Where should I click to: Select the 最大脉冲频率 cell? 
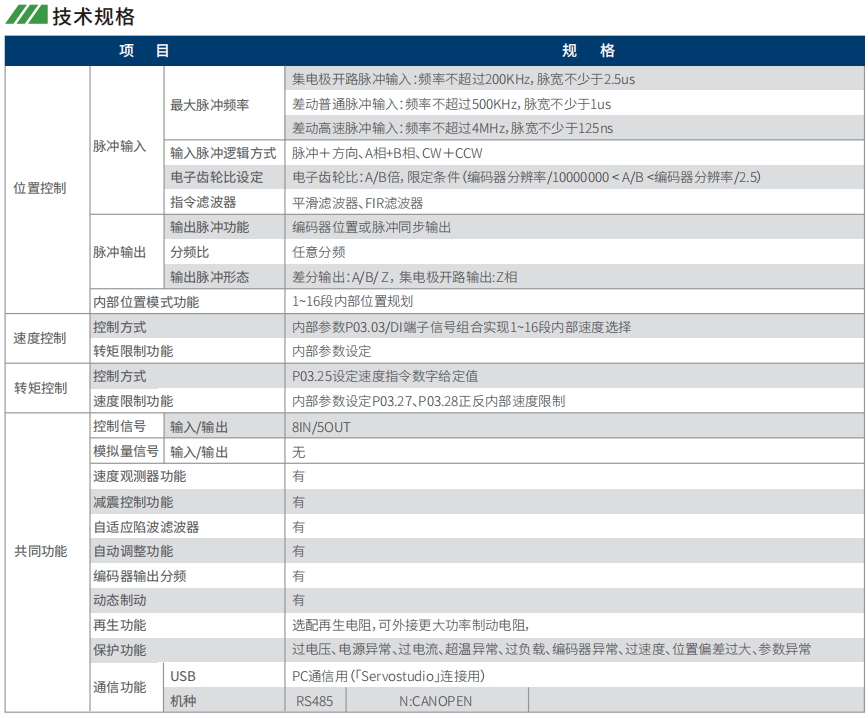point(210,104)
